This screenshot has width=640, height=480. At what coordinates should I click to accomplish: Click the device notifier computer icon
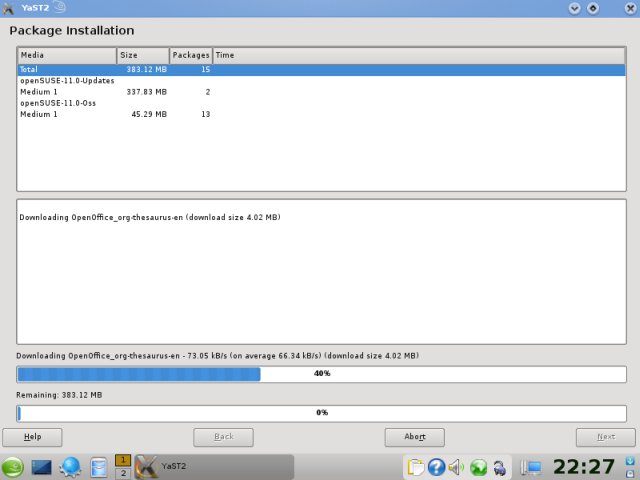[x=532, y=467]
